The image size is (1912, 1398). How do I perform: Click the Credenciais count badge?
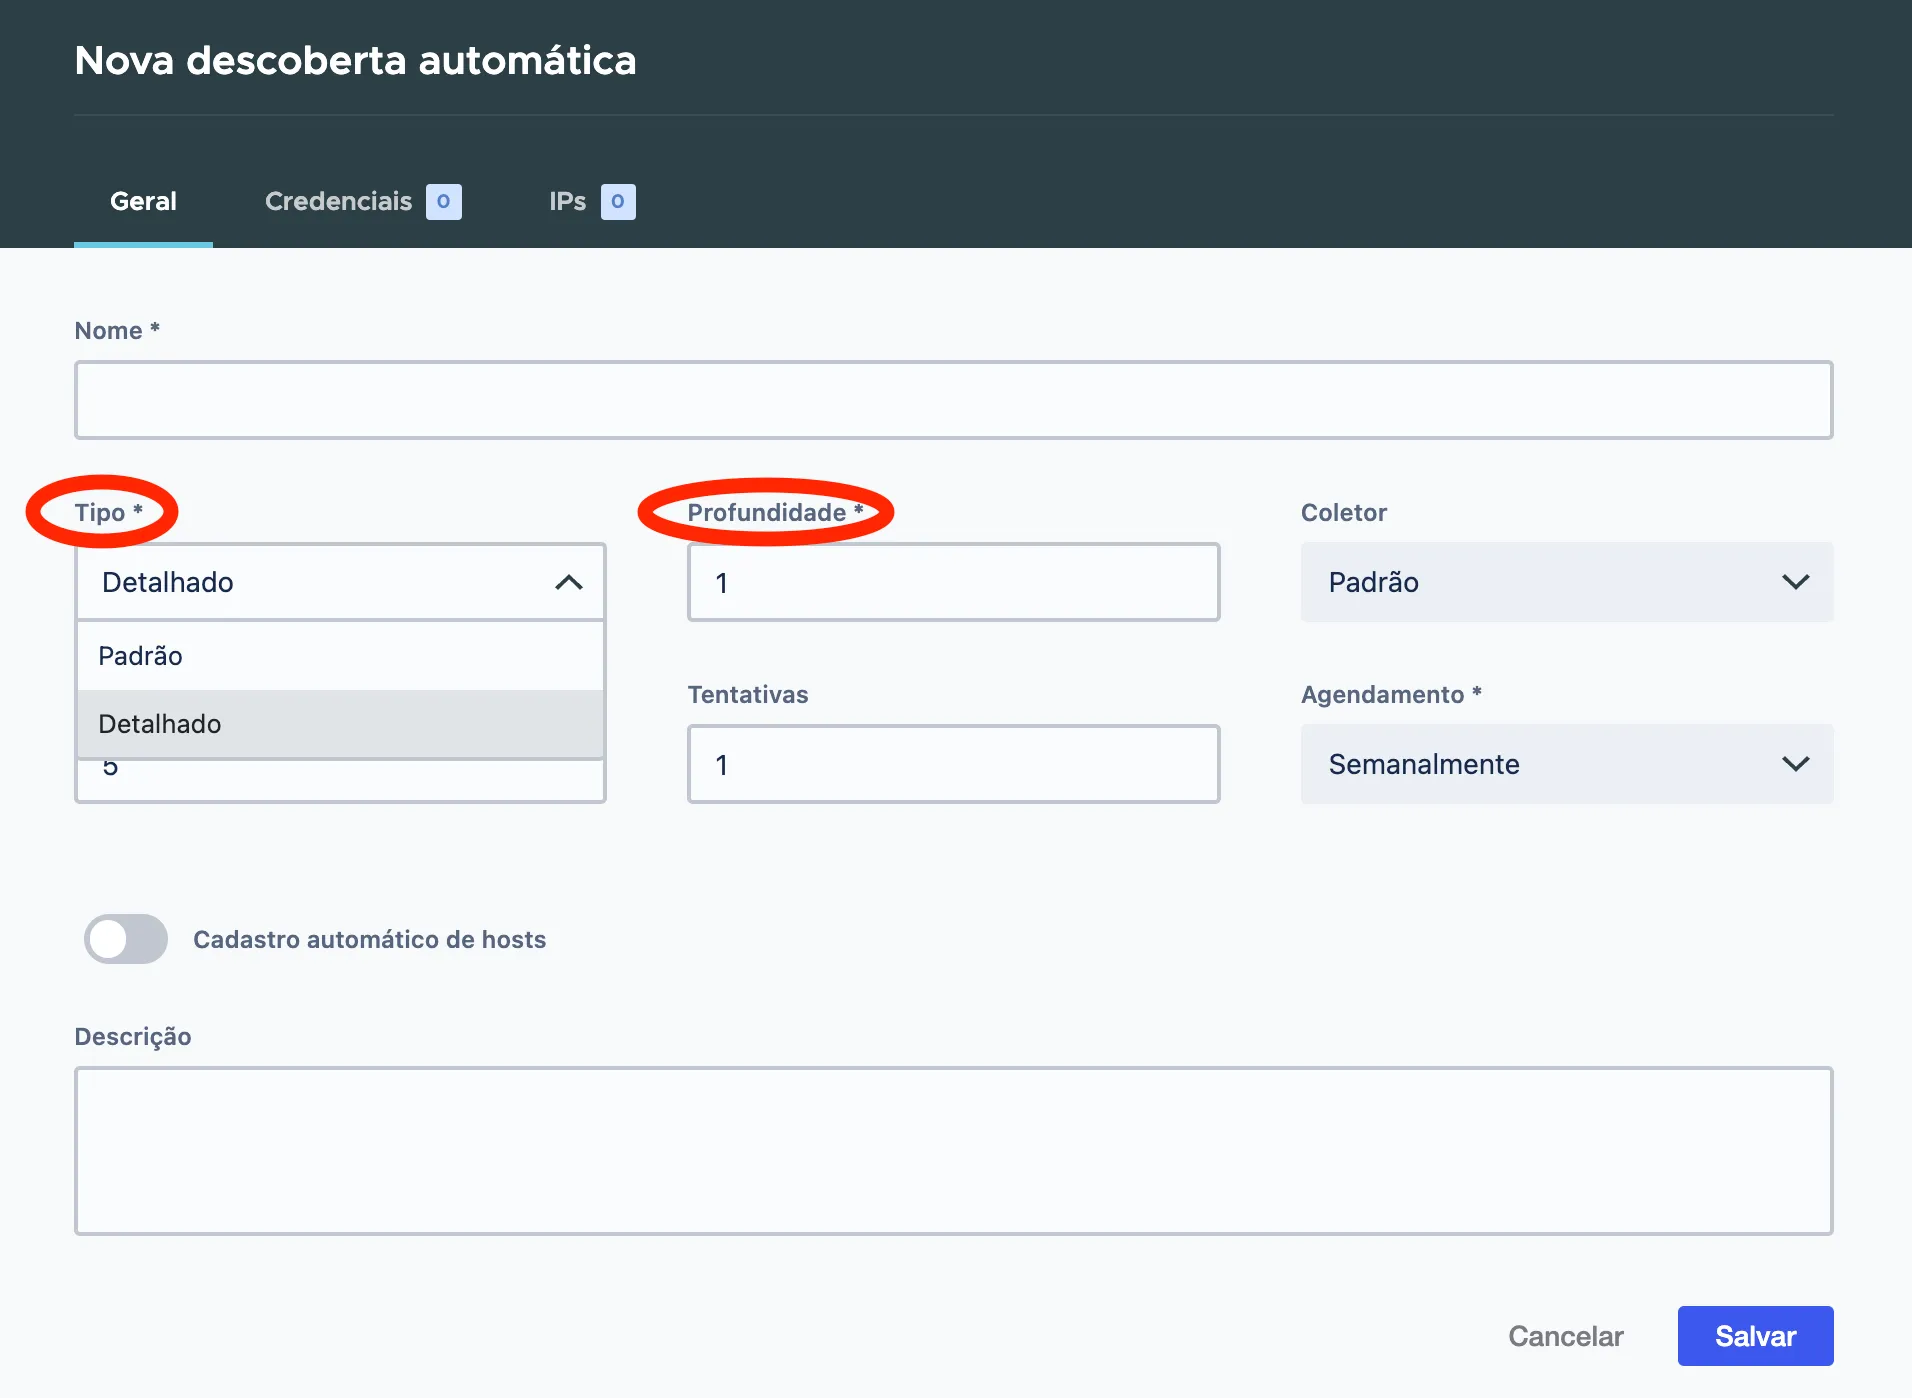443,201
